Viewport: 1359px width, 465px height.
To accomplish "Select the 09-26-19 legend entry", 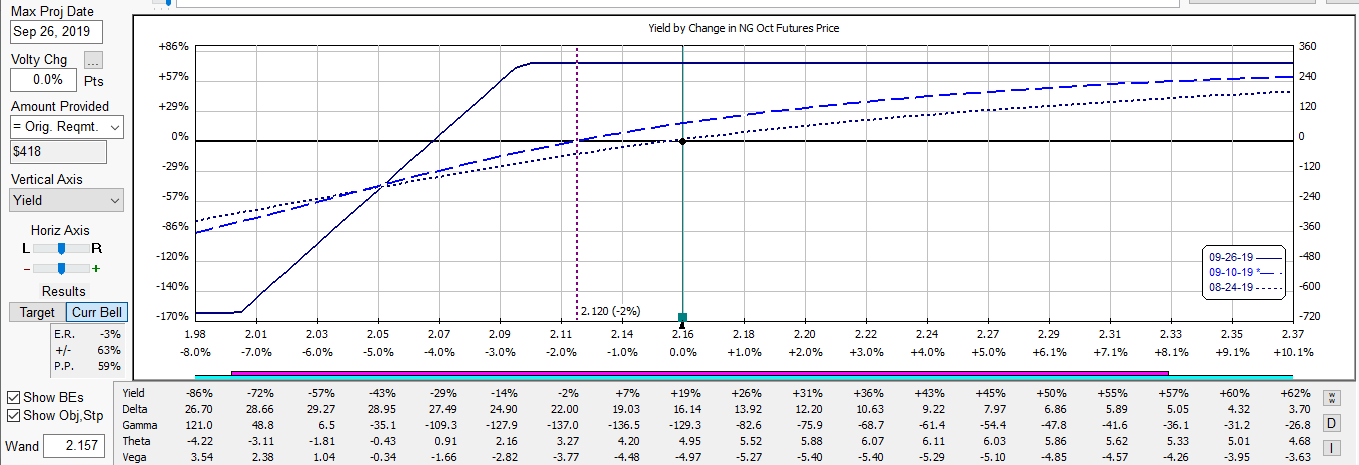I will click(1245, 257).
